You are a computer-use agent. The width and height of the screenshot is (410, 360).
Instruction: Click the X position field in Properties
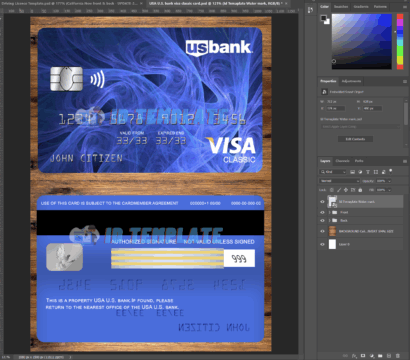336,108
